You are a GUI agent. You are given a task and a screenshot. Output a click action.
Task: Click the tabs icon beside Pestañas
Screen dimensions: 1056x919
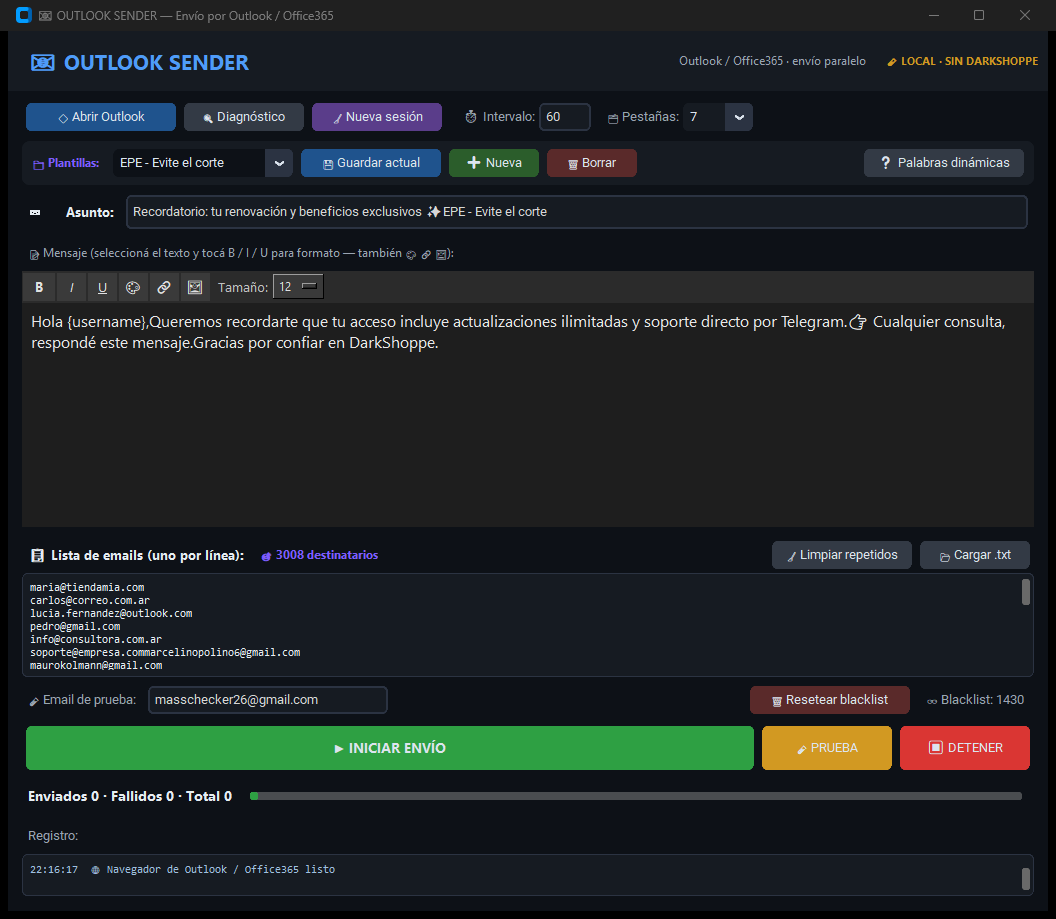point(613,118)
